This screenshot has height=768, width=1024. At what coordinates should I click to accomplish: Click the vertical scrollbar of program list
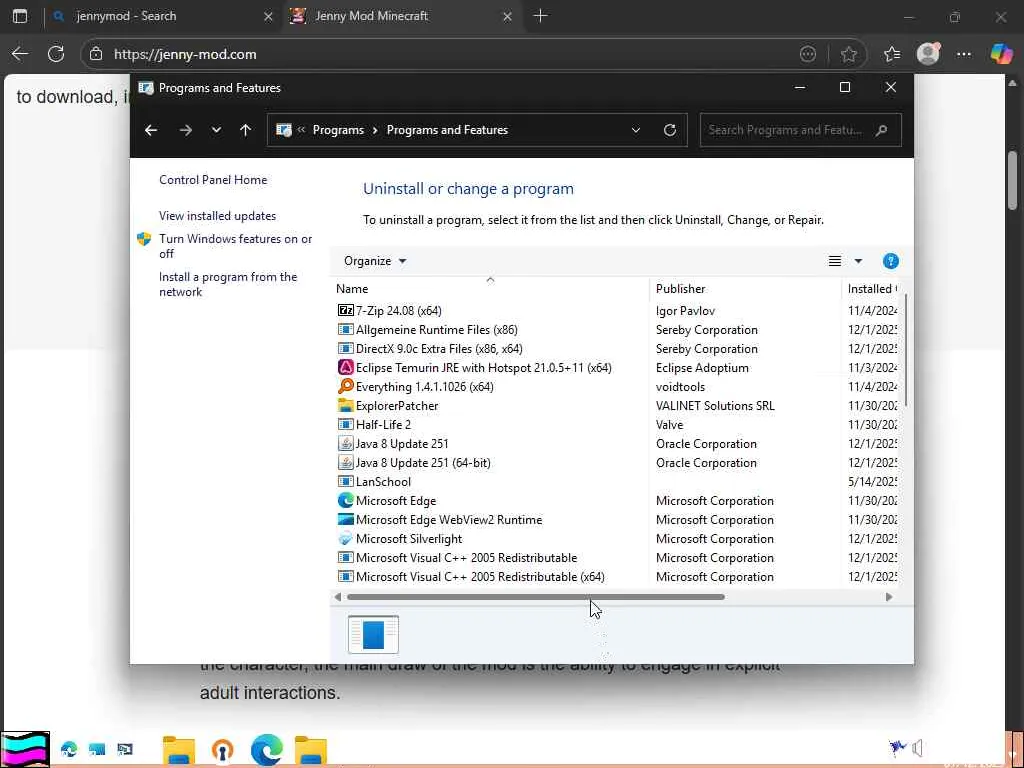pyautogui.click(x=906, y=349)
